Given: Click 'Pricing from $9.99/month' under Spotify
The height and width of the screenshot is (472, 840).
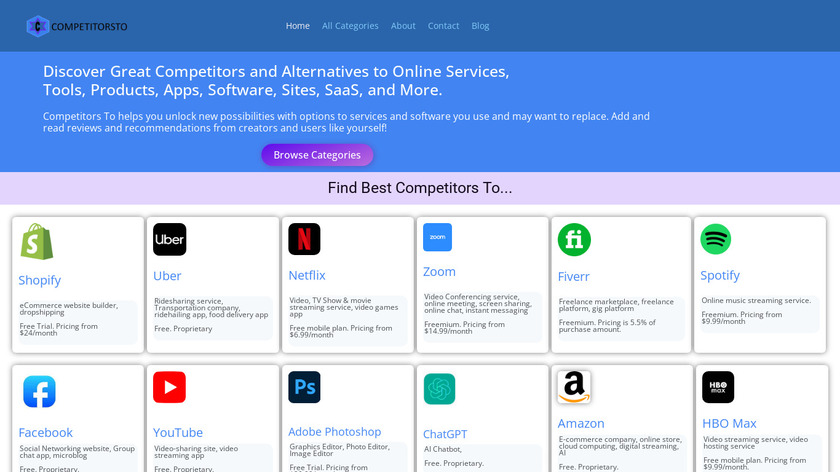Looking at the screenshot, I should point(741,318).
